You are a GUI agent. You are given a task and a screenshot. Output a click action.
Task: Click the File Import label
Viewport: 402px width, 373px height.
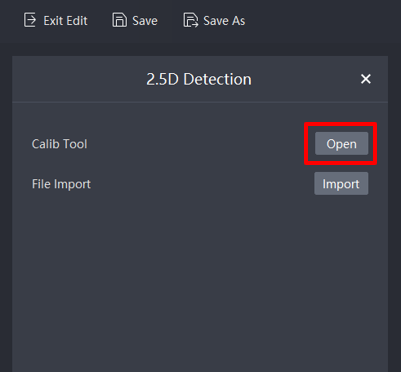(x=61, y=184)
